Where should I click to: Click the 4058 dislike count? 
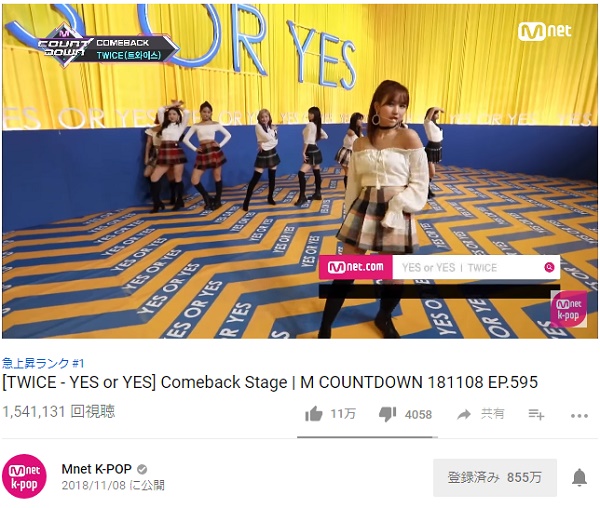pos(418,414)
